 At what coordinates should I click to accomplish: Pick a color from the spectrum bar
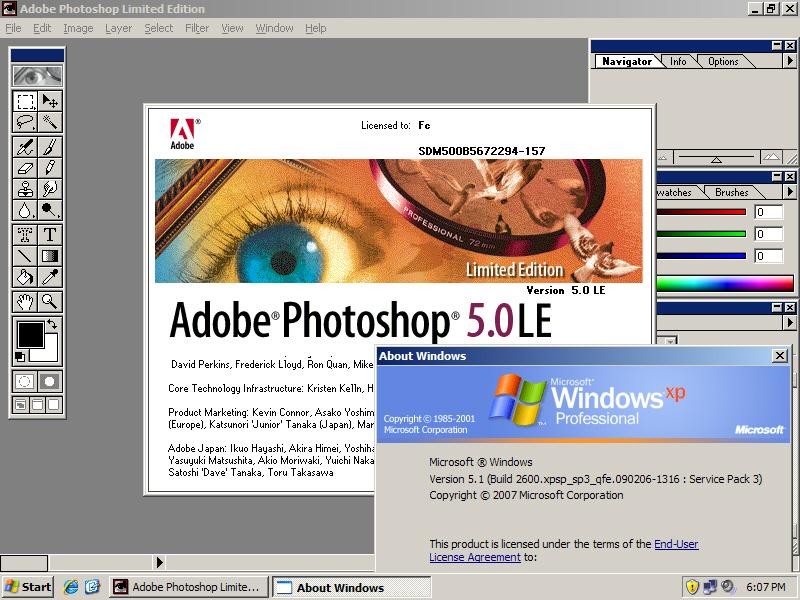pyautogui.click(x=725, y=283)
